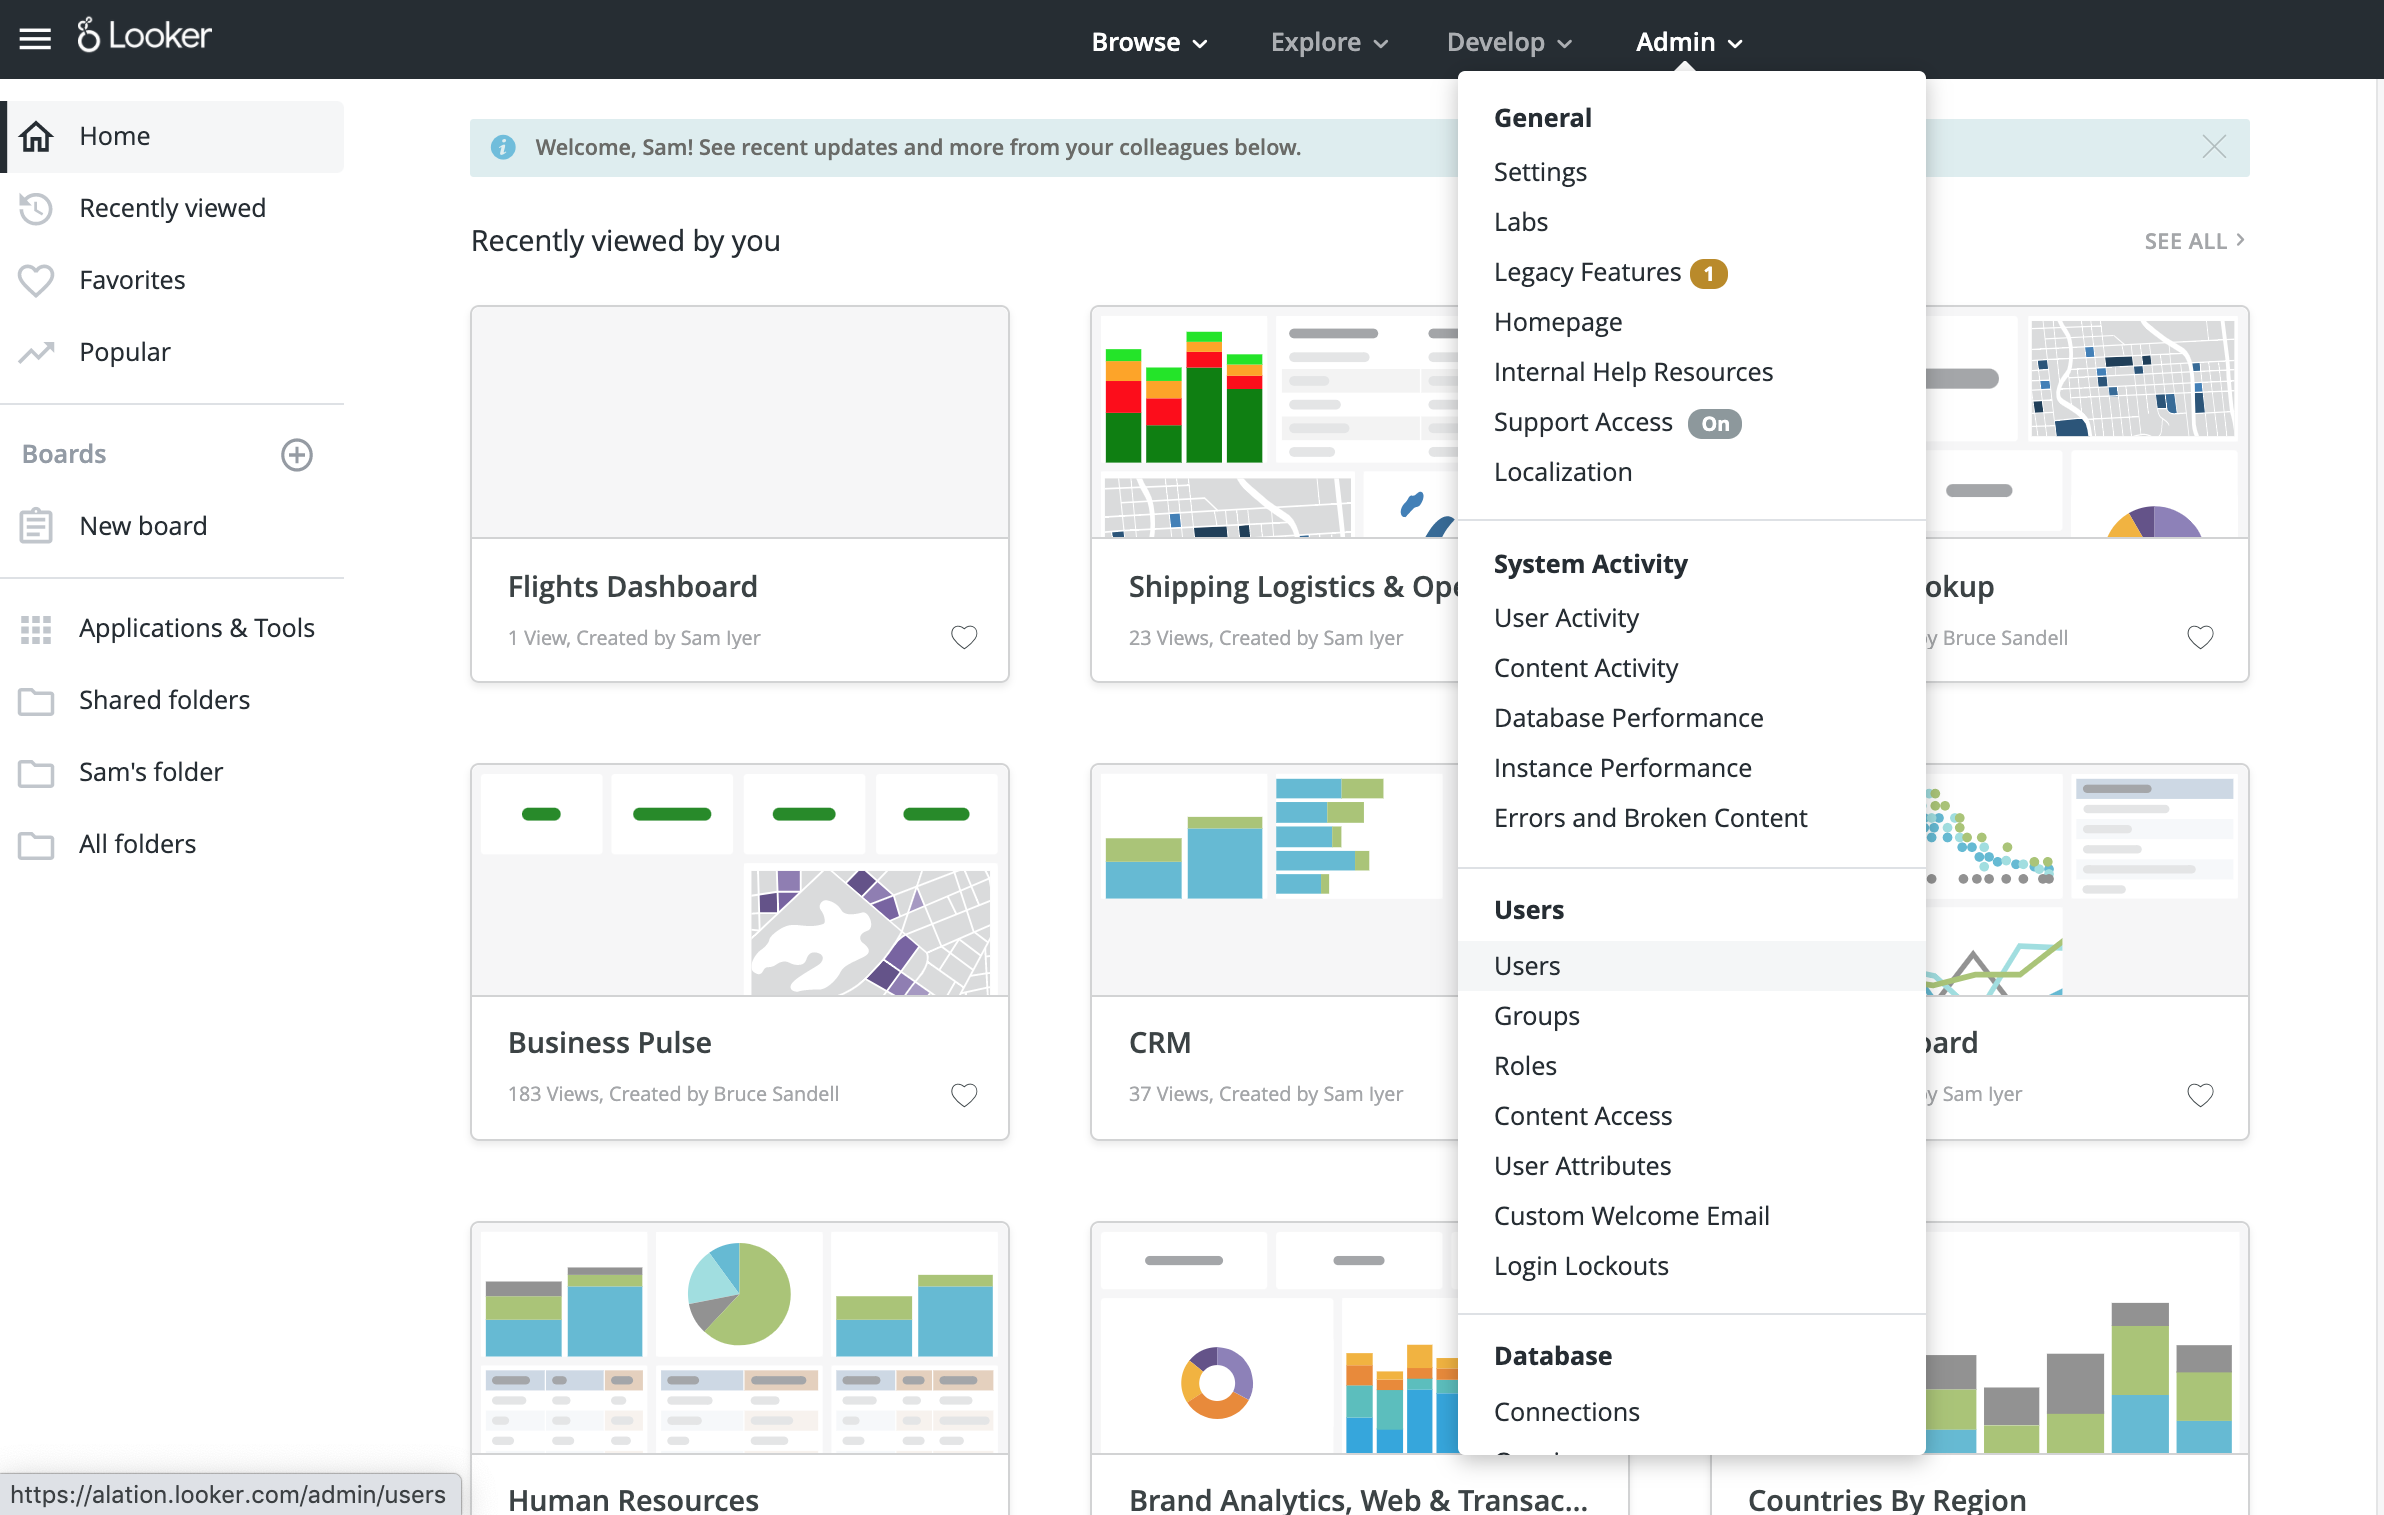This screenshot has width=2384, height=1515.
Task: Go to Favorites in sidebar
Action: (172, 280)
